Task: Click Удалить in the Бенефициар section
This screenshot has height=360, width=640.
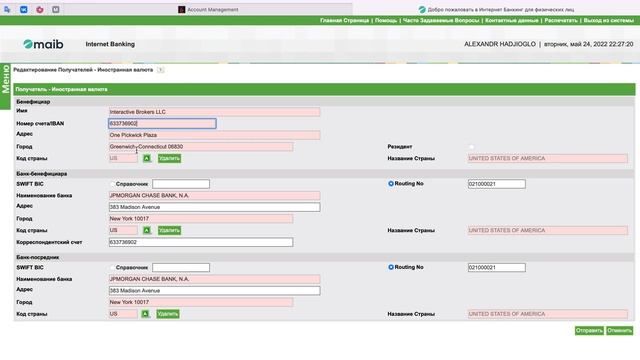Action: [x=169, y=158]
